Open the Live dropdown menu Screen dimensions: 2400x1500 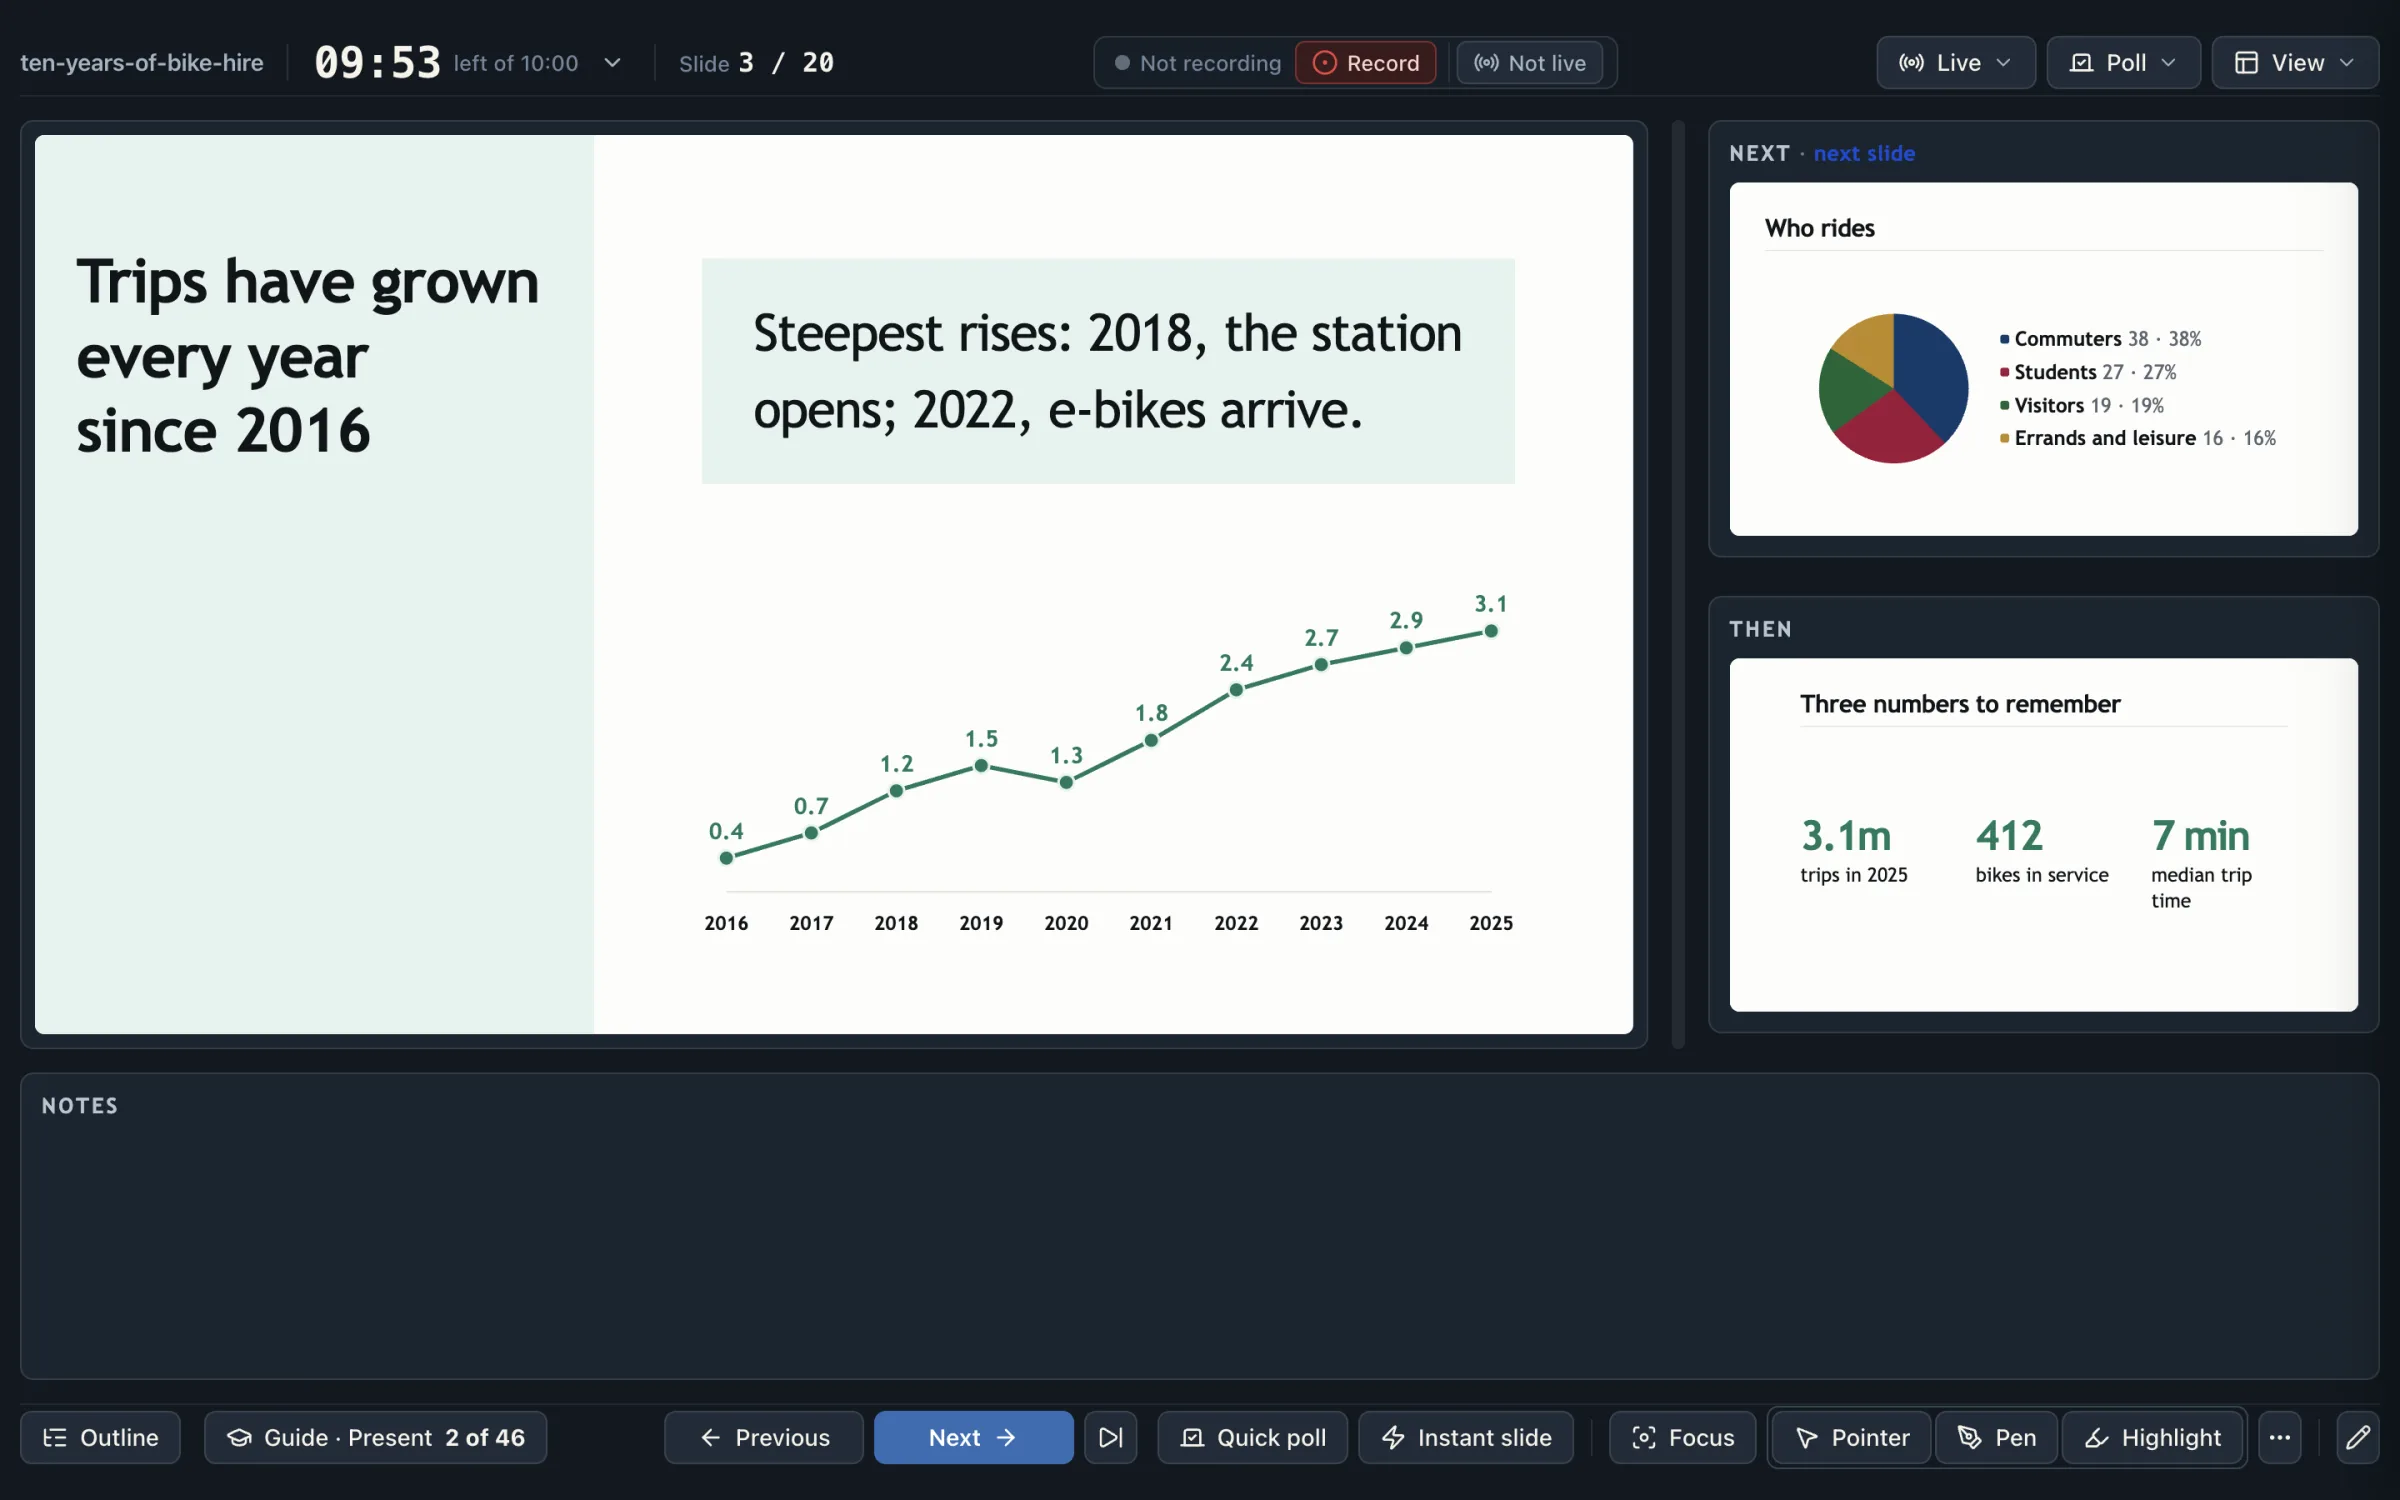point(1955,63)
